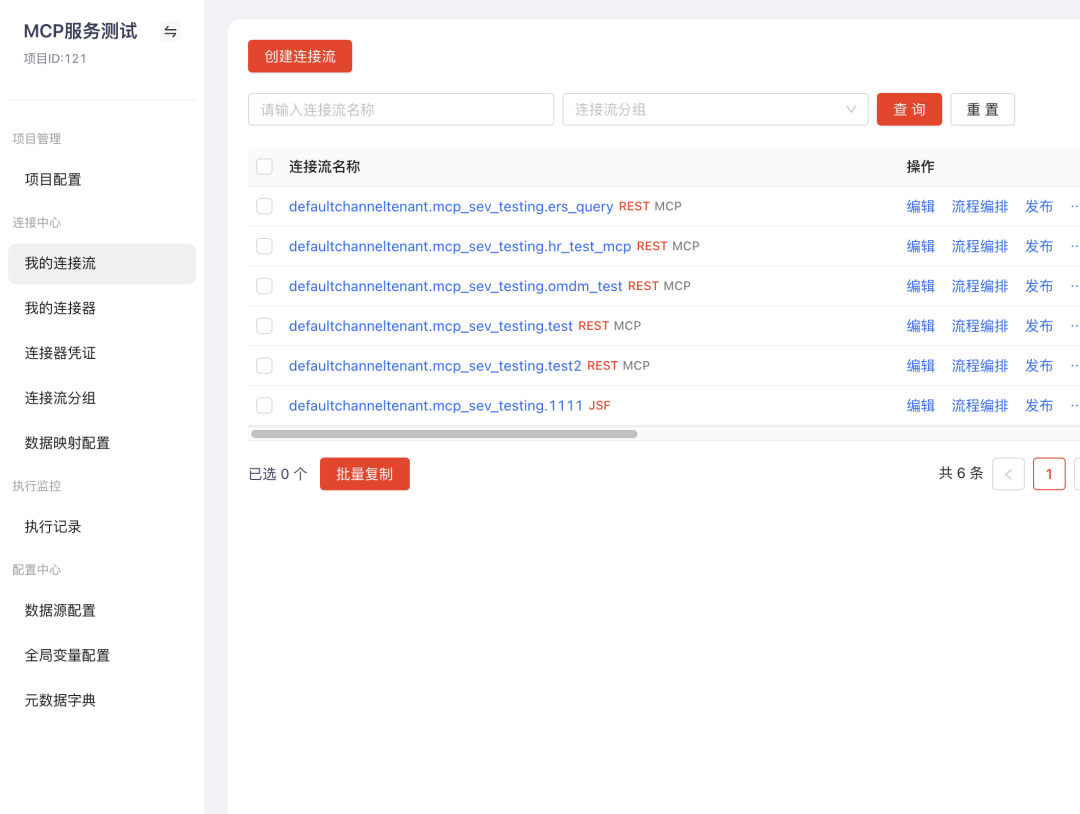1080x814 pixels.
Task: Open 我的连接器 in the sidebar
Action: click(60, 308)
